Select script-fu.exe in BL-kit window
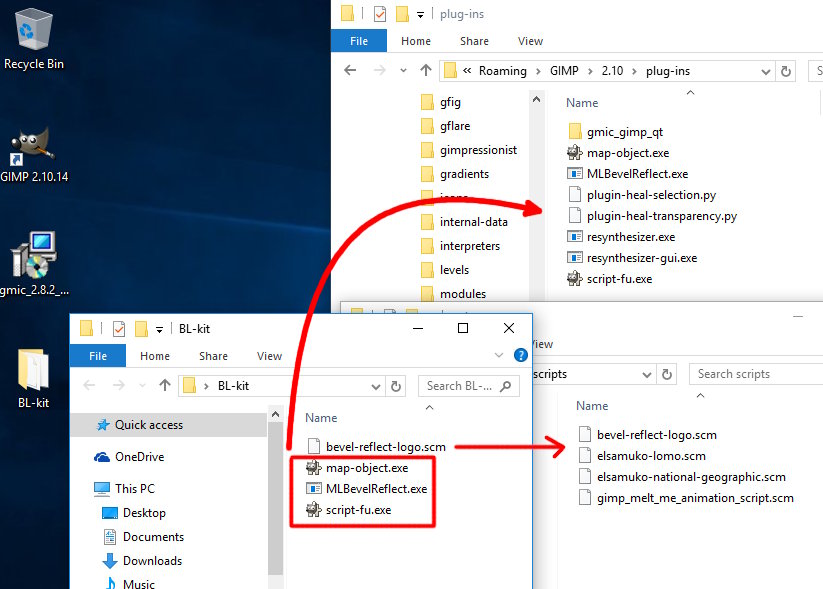The height and width of the screenshot is (589, 823). click(x=349, y=510)
